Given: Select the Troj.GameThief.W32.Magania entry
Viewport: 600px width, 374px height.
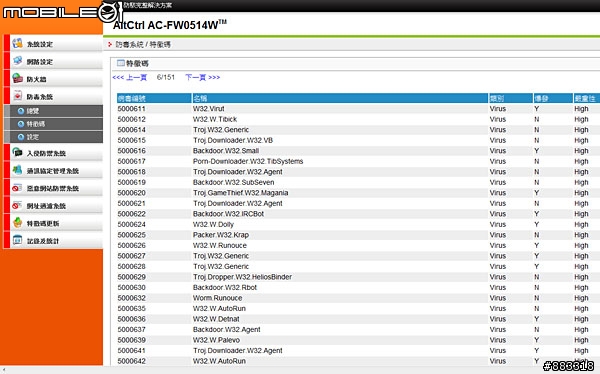Looking at the screenshot, I should [240, 193].
